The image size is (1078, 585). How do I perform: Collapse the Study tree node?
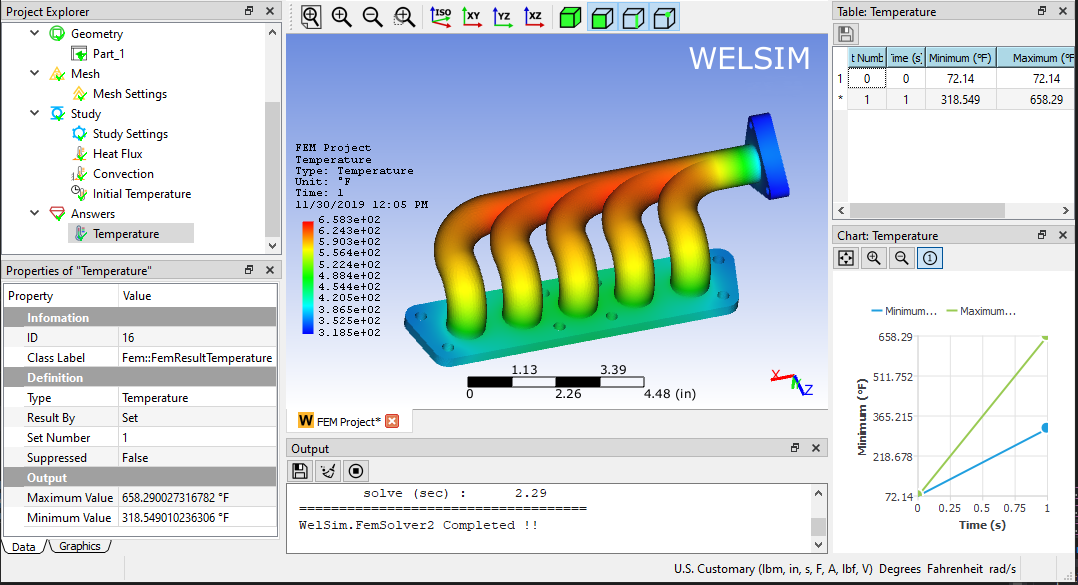[34, 113]
